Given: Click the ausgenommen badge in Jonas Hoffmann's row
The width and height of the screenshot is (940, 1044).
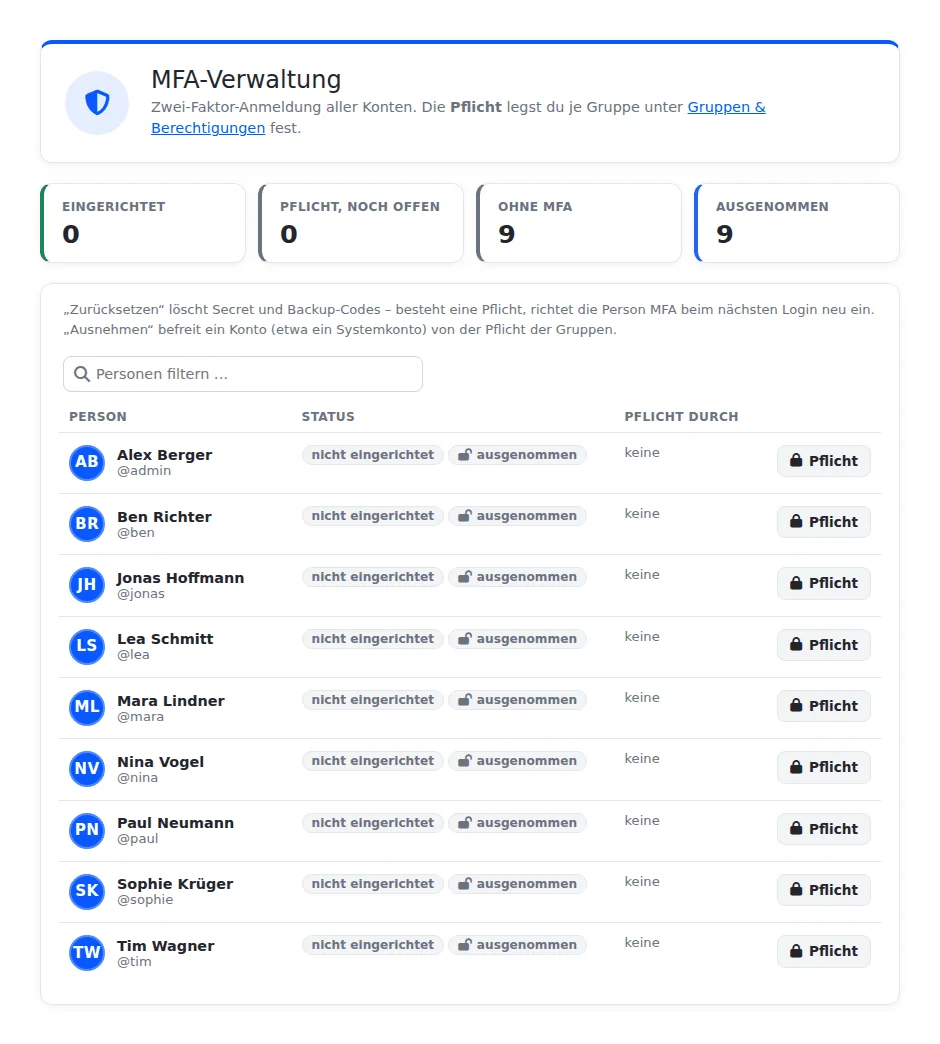Looking at the screenshot, I should [x=517, y=577].
